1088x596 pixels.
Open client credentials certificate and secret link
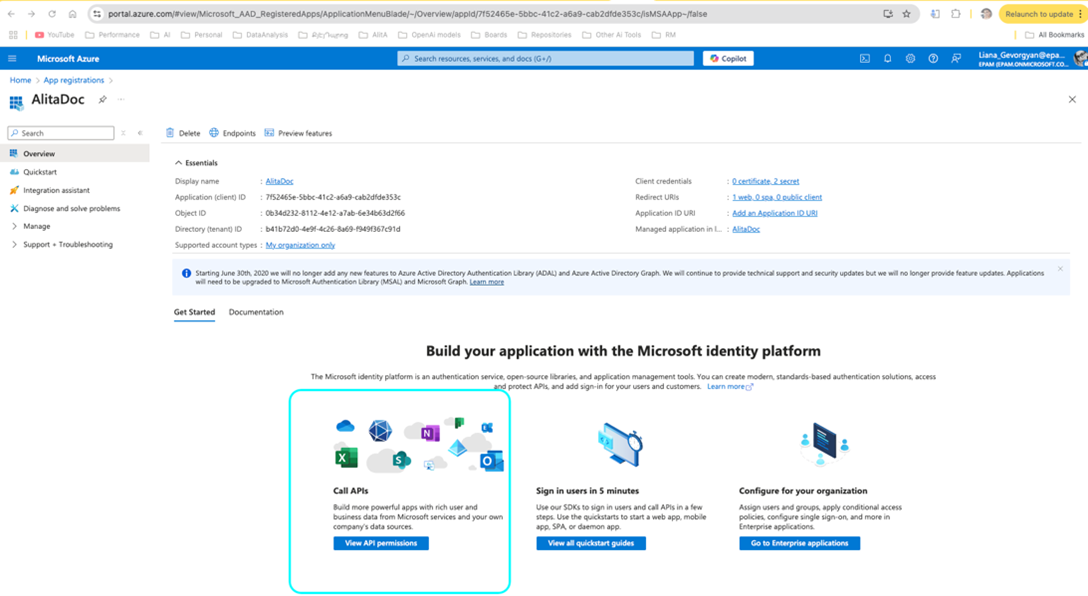765,181
